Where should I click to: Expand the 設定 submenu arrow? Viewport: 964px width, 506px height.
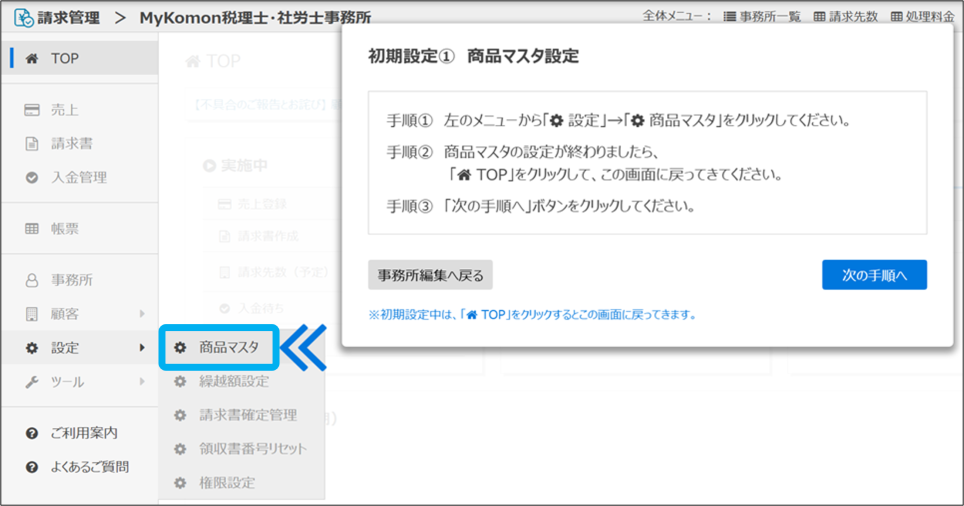click(x=142, y=348)
